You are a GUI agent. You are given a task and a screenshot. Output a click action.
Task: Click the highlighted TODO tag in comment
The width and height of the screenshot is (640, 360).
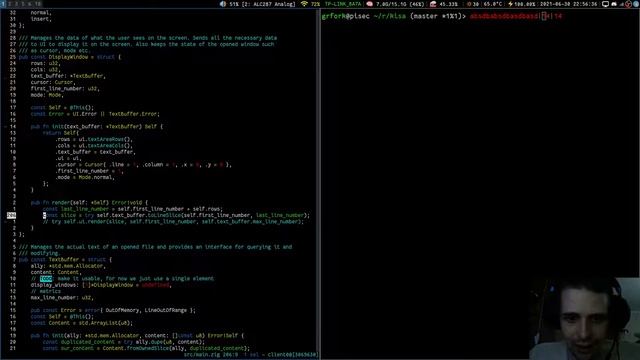[x=46, y=278]
